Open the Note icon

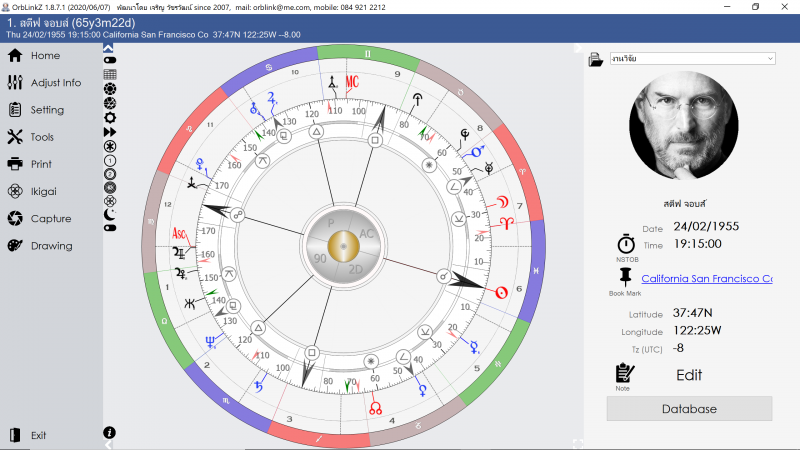tap(625, 373)
